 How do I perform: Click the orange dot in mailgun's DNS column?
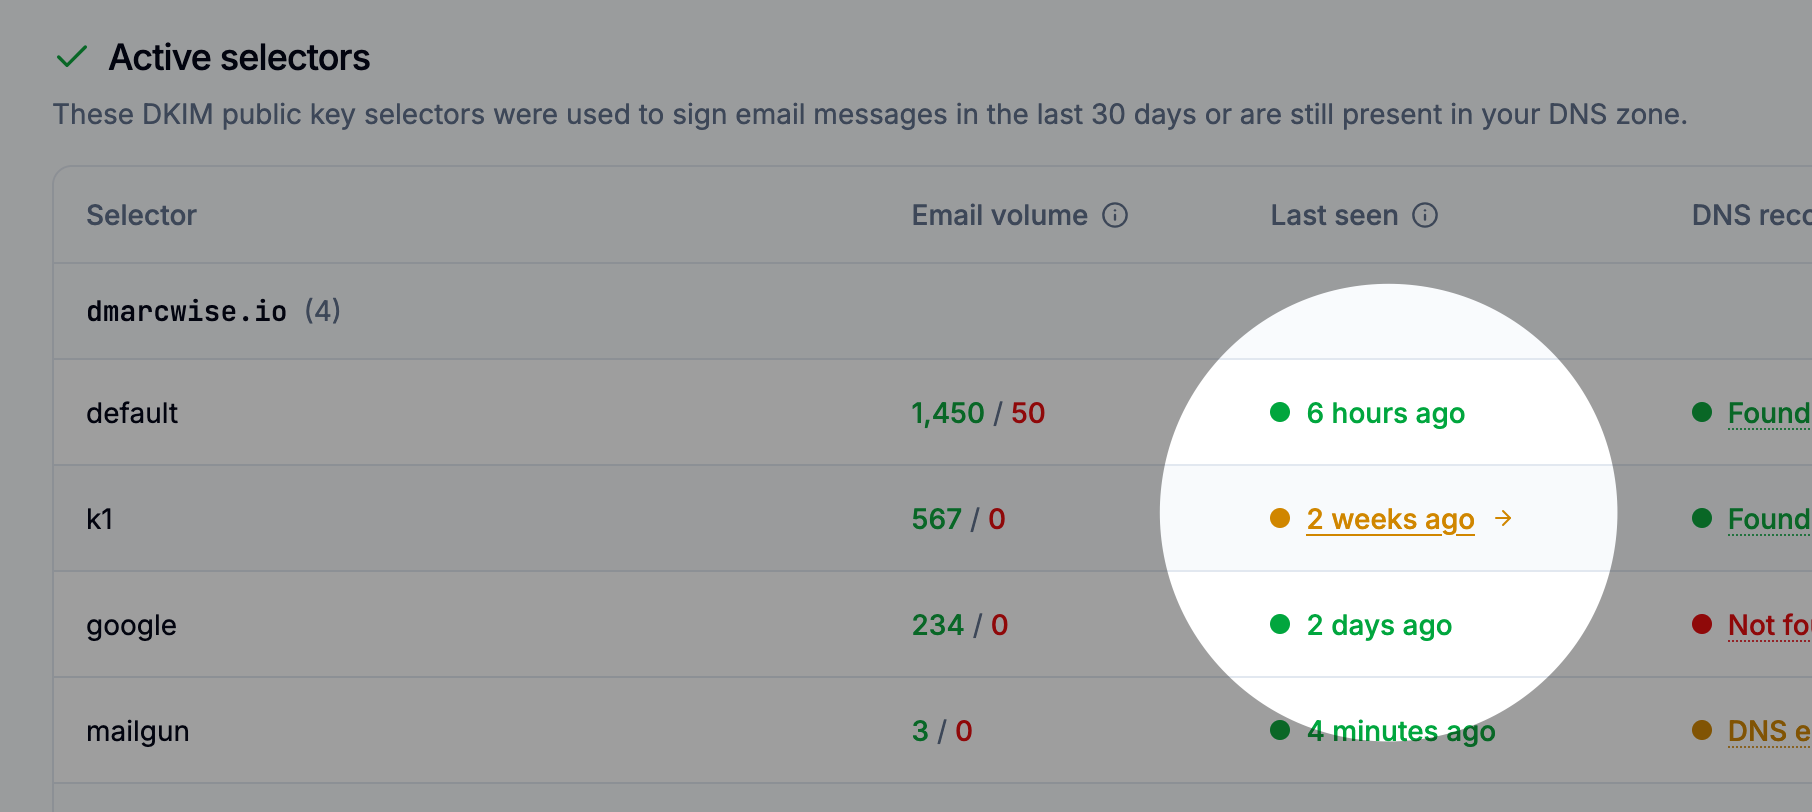tap(1702, 730)
